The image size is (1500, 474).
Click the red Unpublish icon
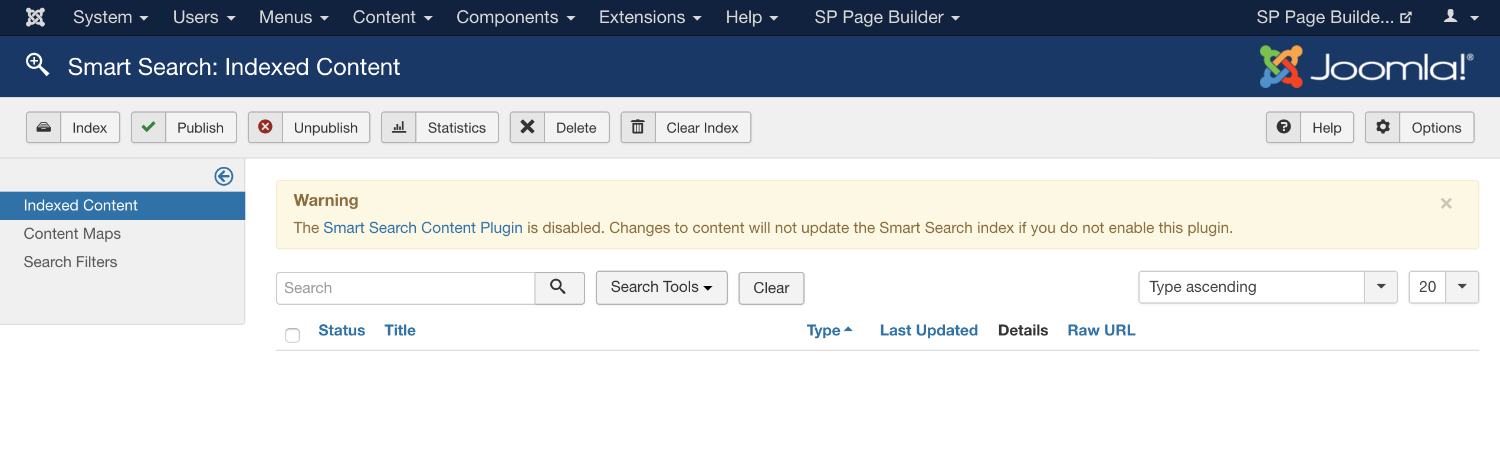click(265, 128)
